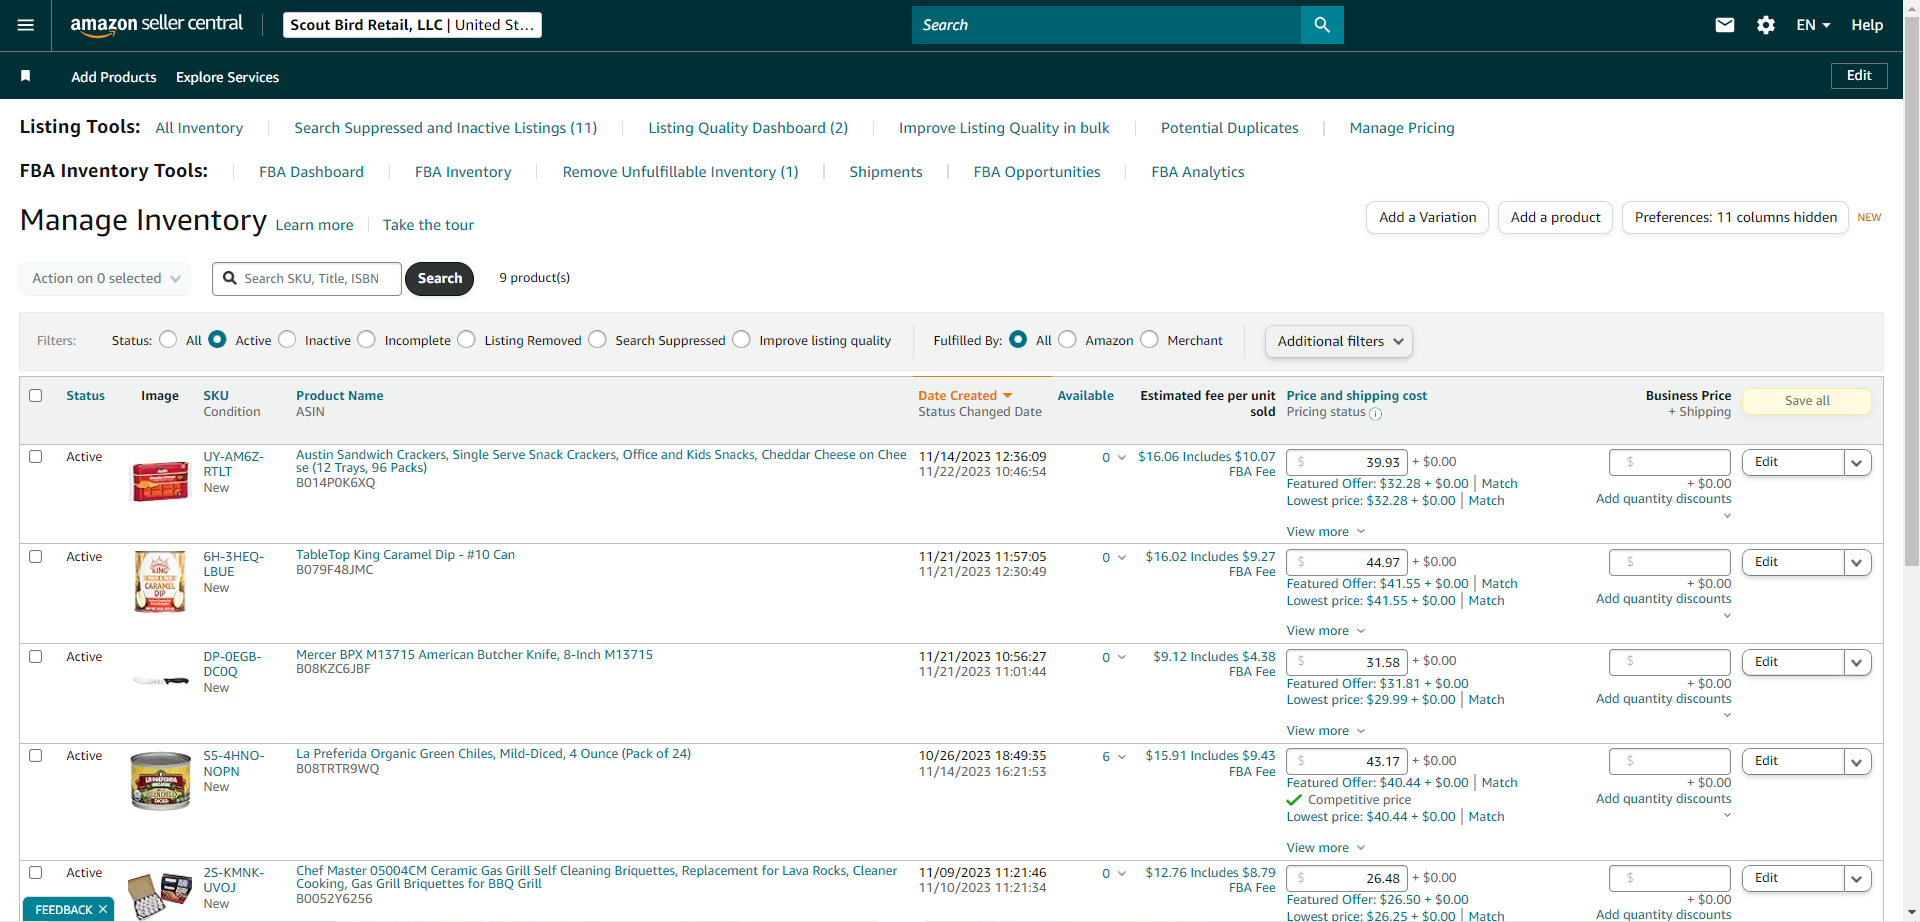The height and width of the screenshot is (922, 1920).
Task: Click business price field for Caramel Dip
Action: [1669, 562]
